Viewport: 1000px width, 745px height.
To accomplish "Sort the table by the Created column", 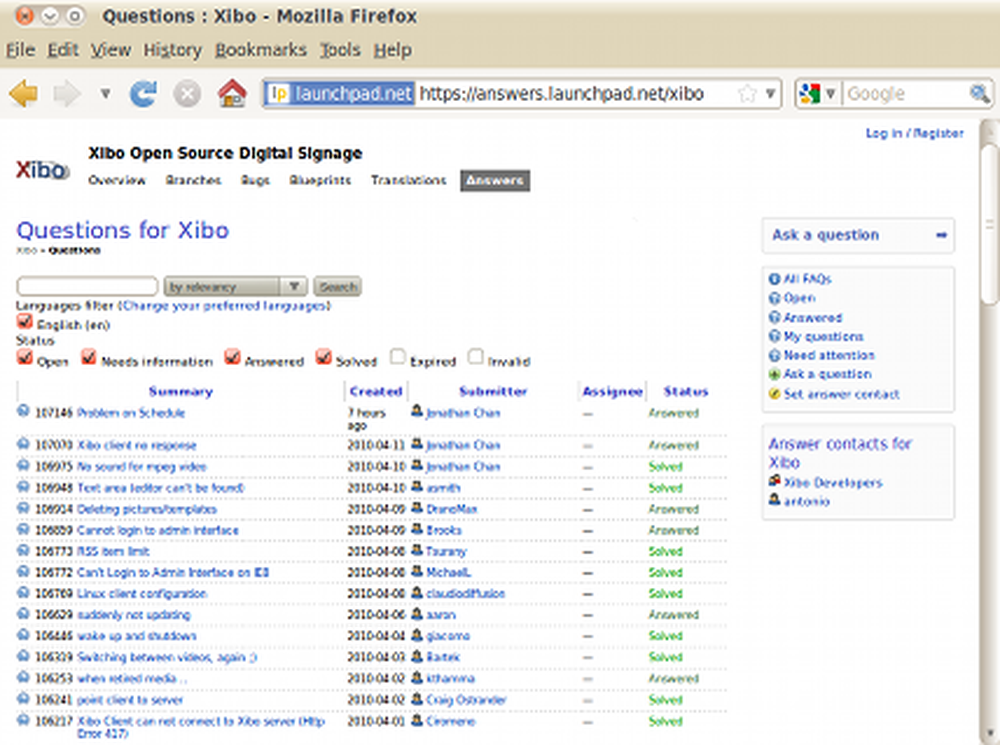I will click(376, 391).
